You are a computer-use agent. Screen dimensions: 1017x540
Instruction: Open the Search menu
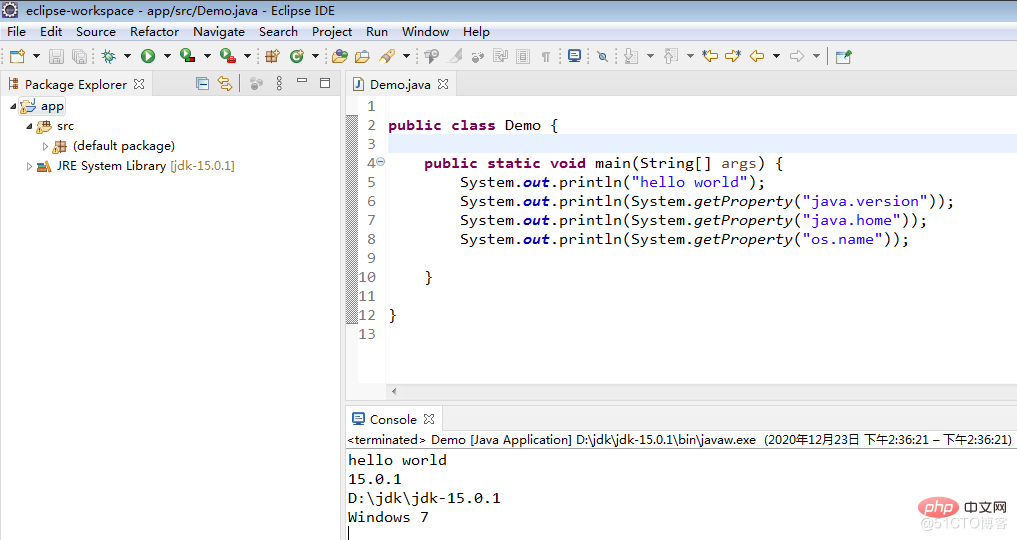click(x=278, y=32)
